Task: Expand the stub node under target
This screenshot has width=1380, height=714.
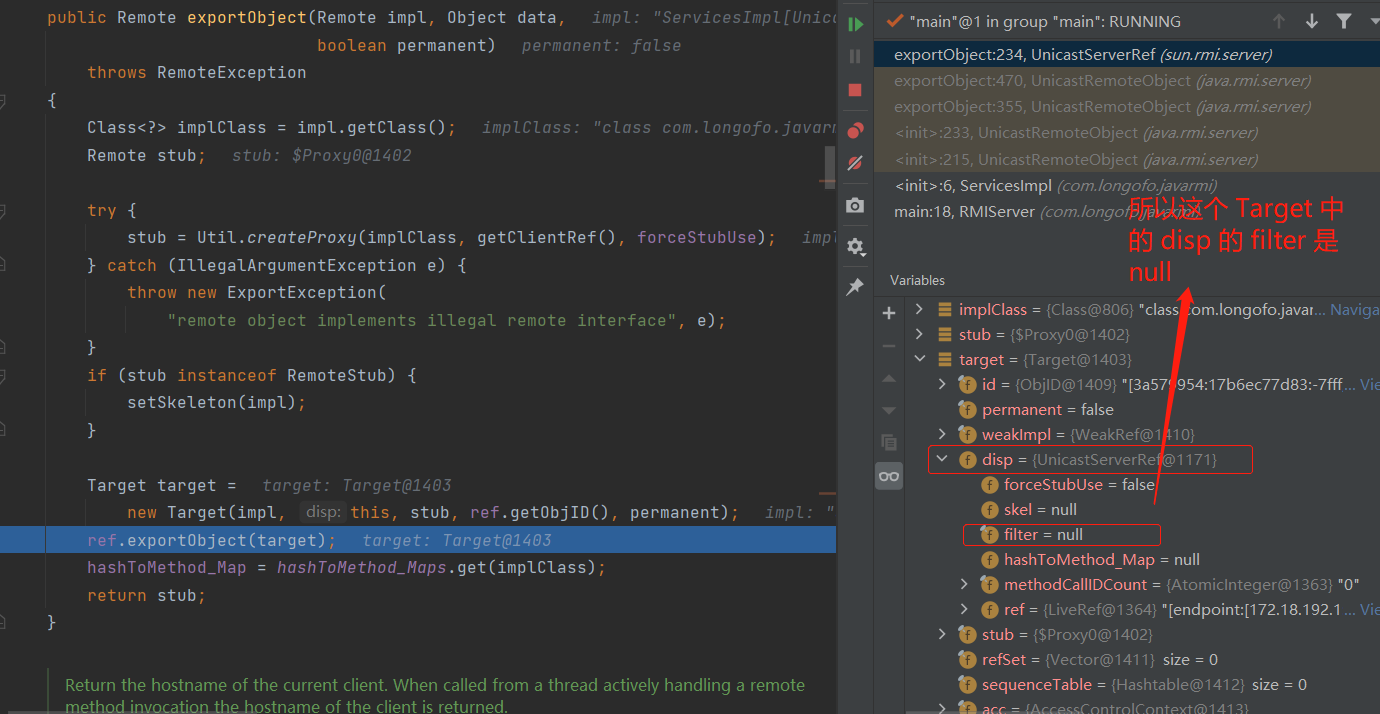Action: click(x=942, y=635)
